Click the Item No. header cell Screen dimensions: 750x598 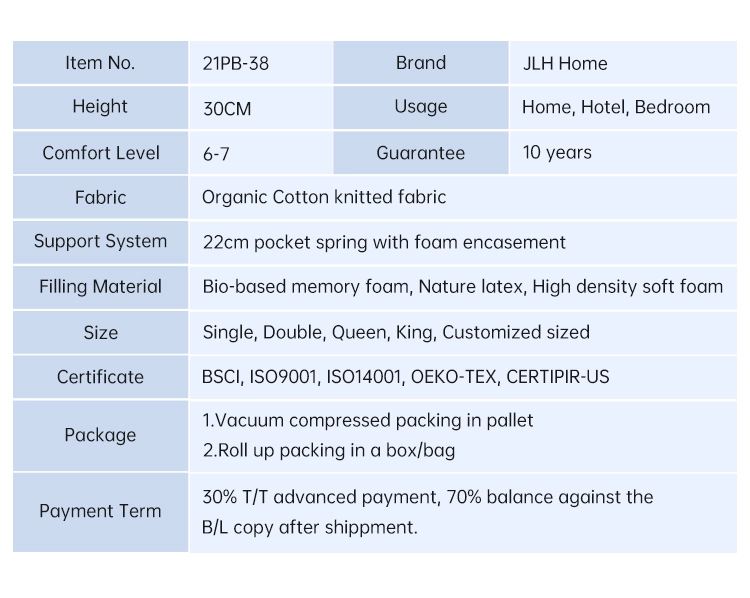point(100,63)
